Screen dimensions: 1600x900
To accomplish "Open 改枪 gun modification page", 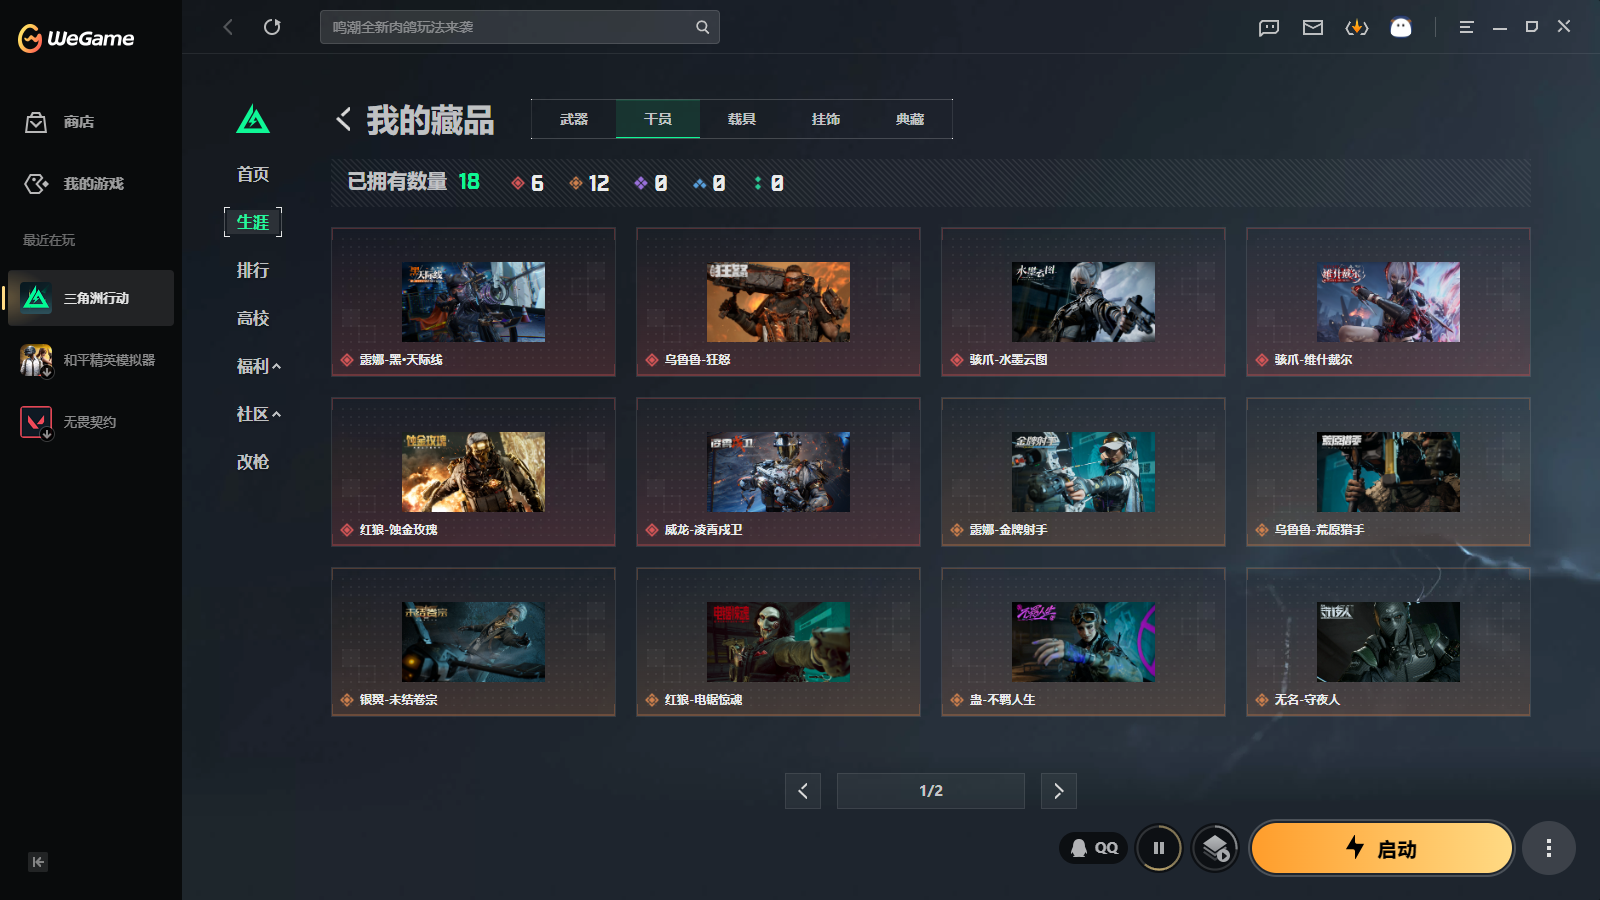I will pos(253,462).
